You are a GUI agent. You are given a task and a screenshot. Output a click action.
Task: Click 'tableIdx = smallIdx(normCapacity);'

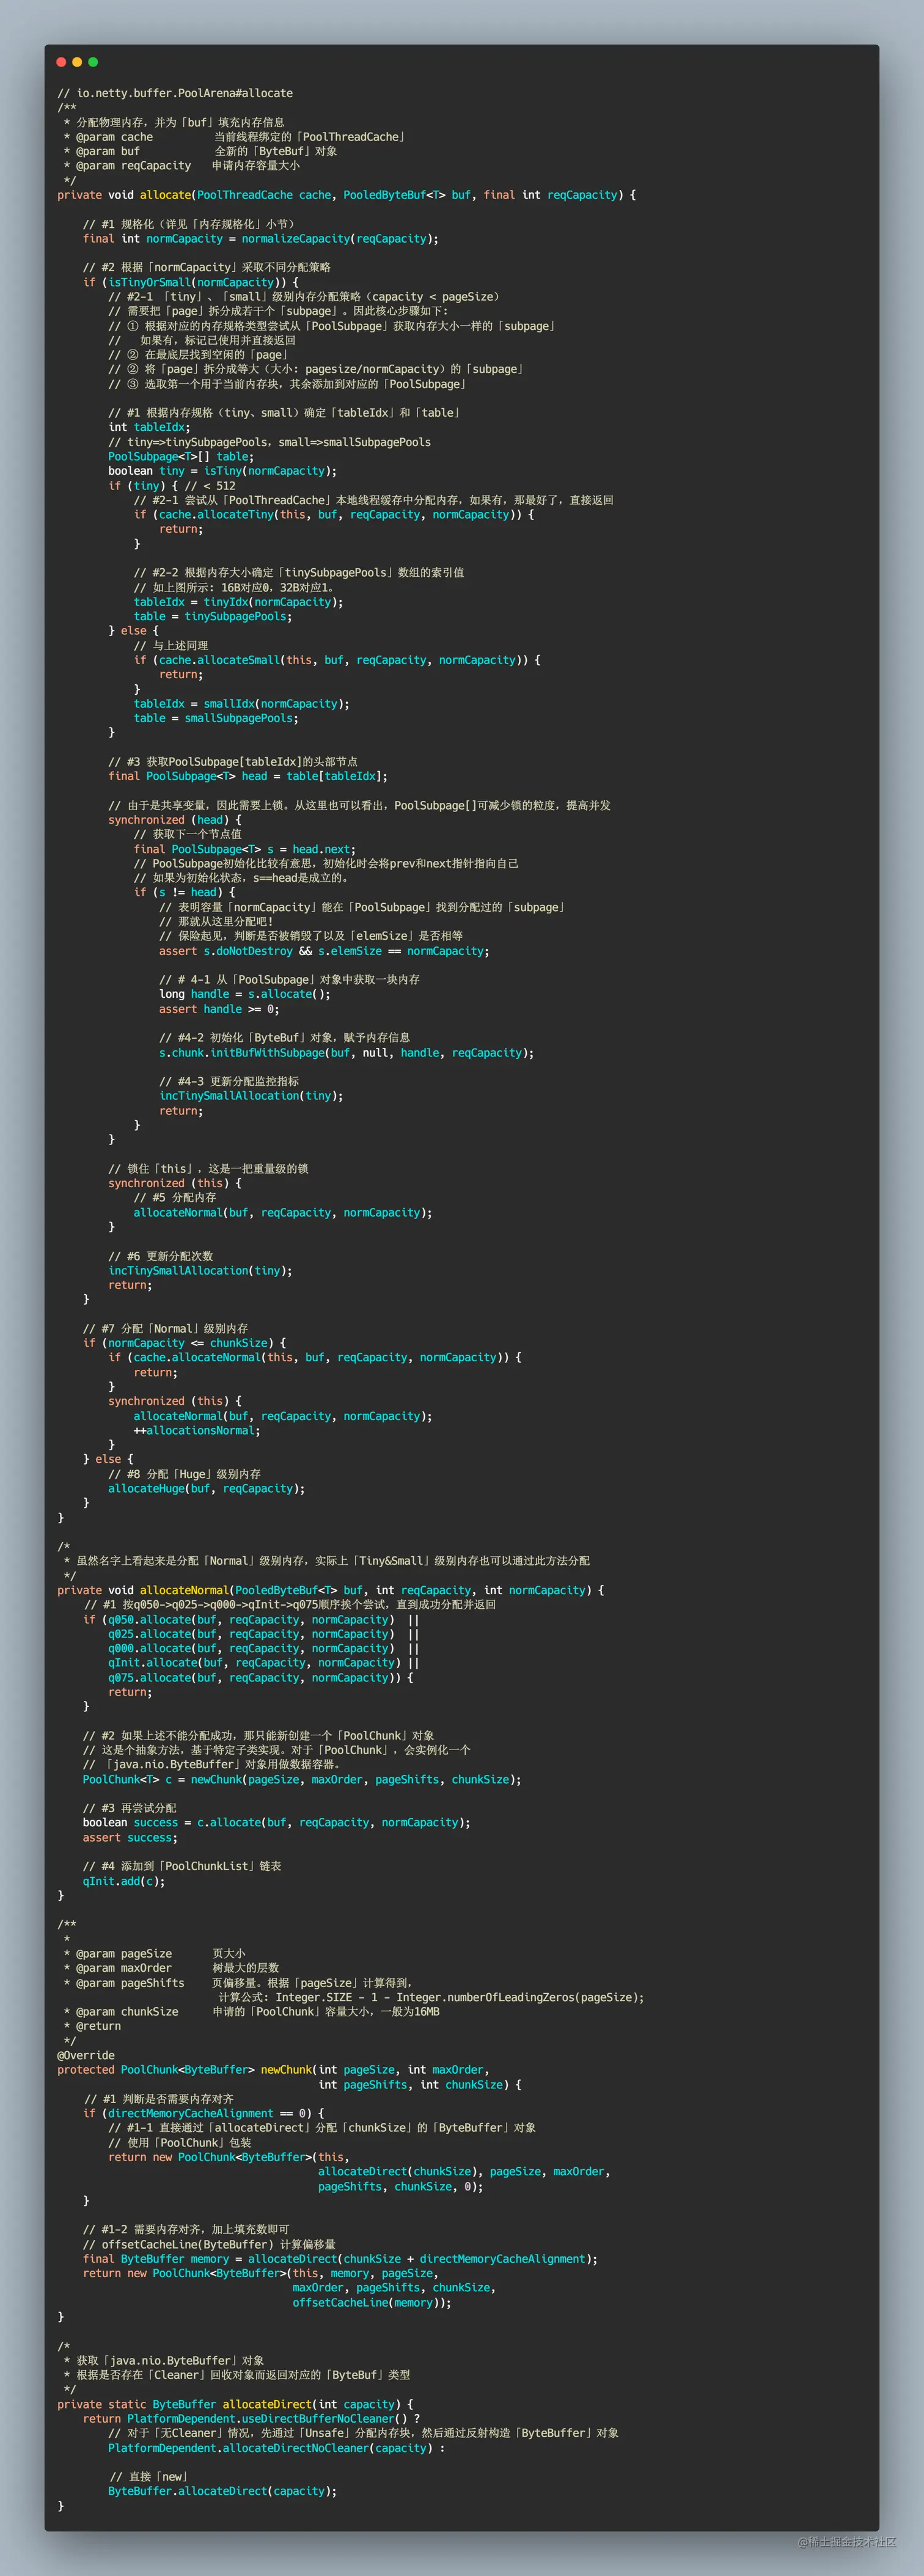241,704
